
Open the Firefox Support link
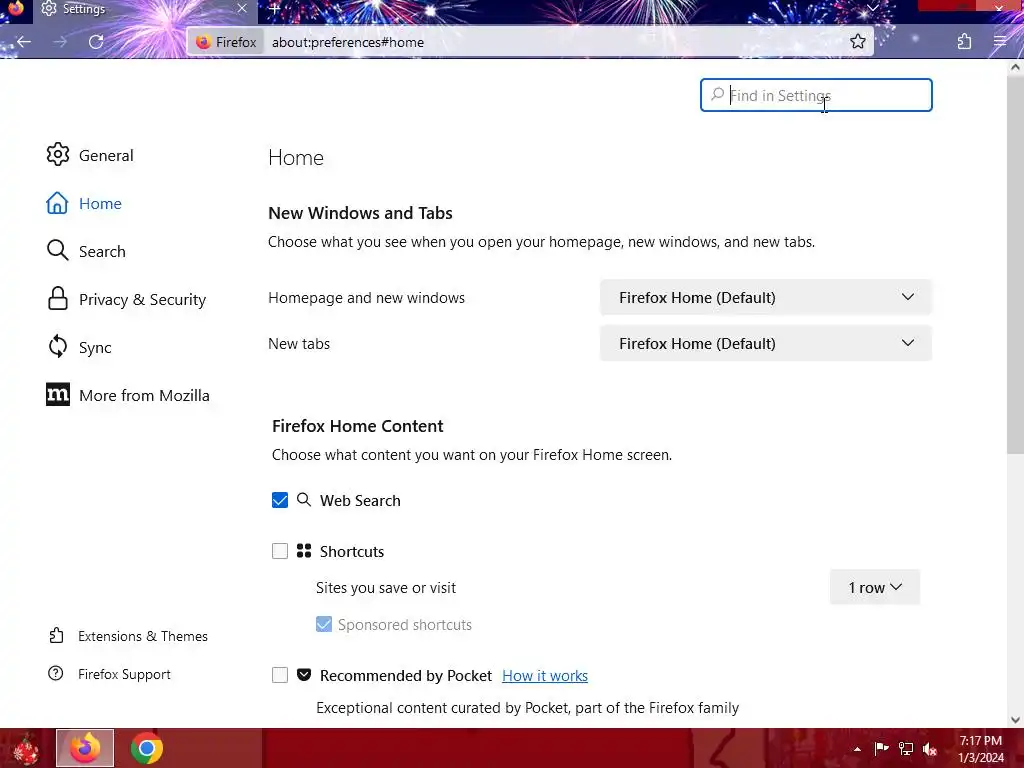click(x=110, y=674)
